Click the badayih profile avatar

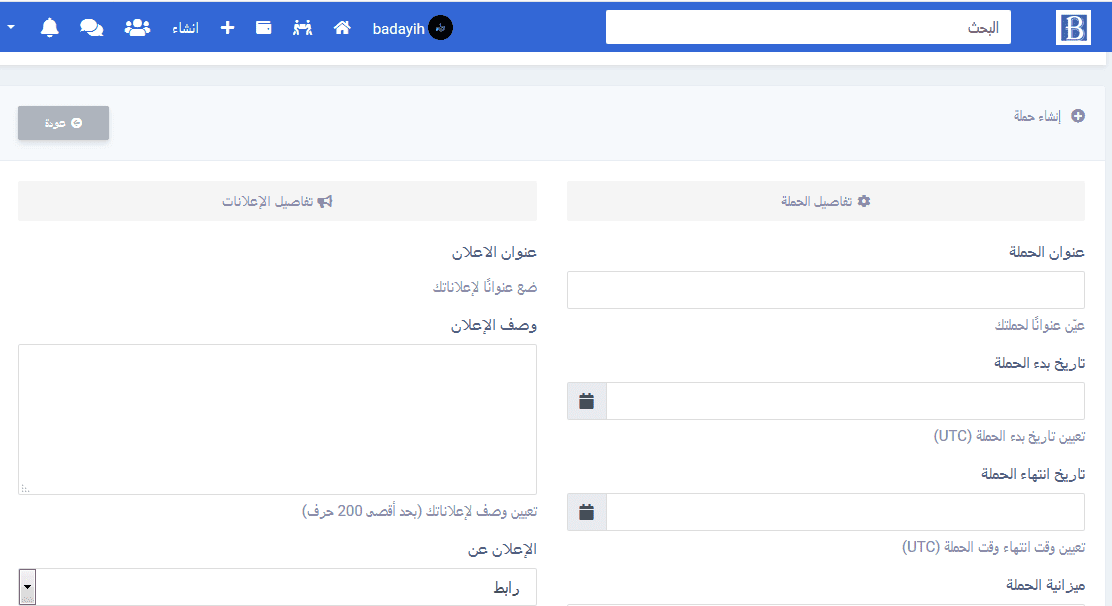tap(440, 28)
